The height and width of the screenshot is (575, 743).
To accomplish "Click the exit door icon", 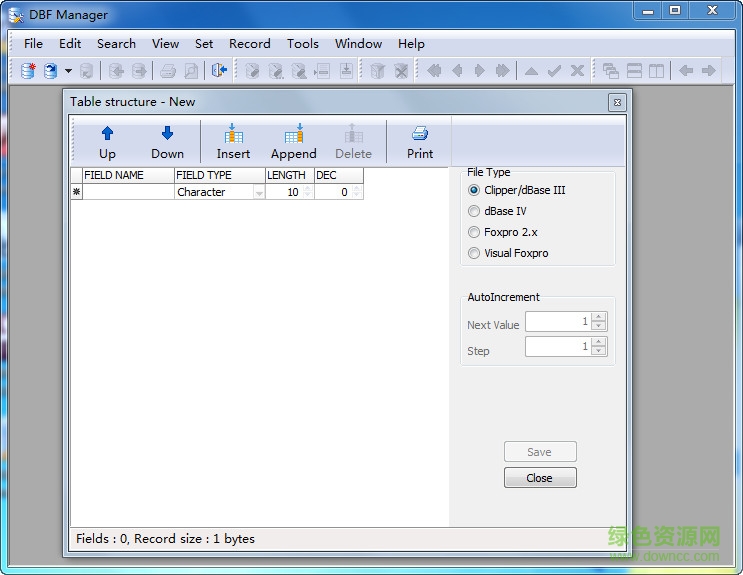I will [219, 71].
